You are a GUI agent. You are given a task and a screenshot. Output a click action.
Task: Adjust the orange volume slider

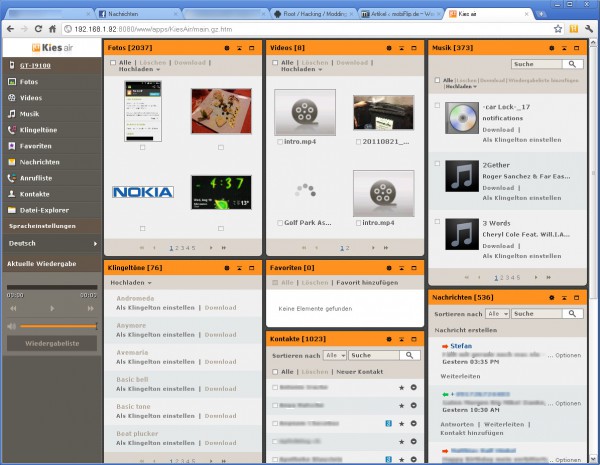click(x=58, y=326)
